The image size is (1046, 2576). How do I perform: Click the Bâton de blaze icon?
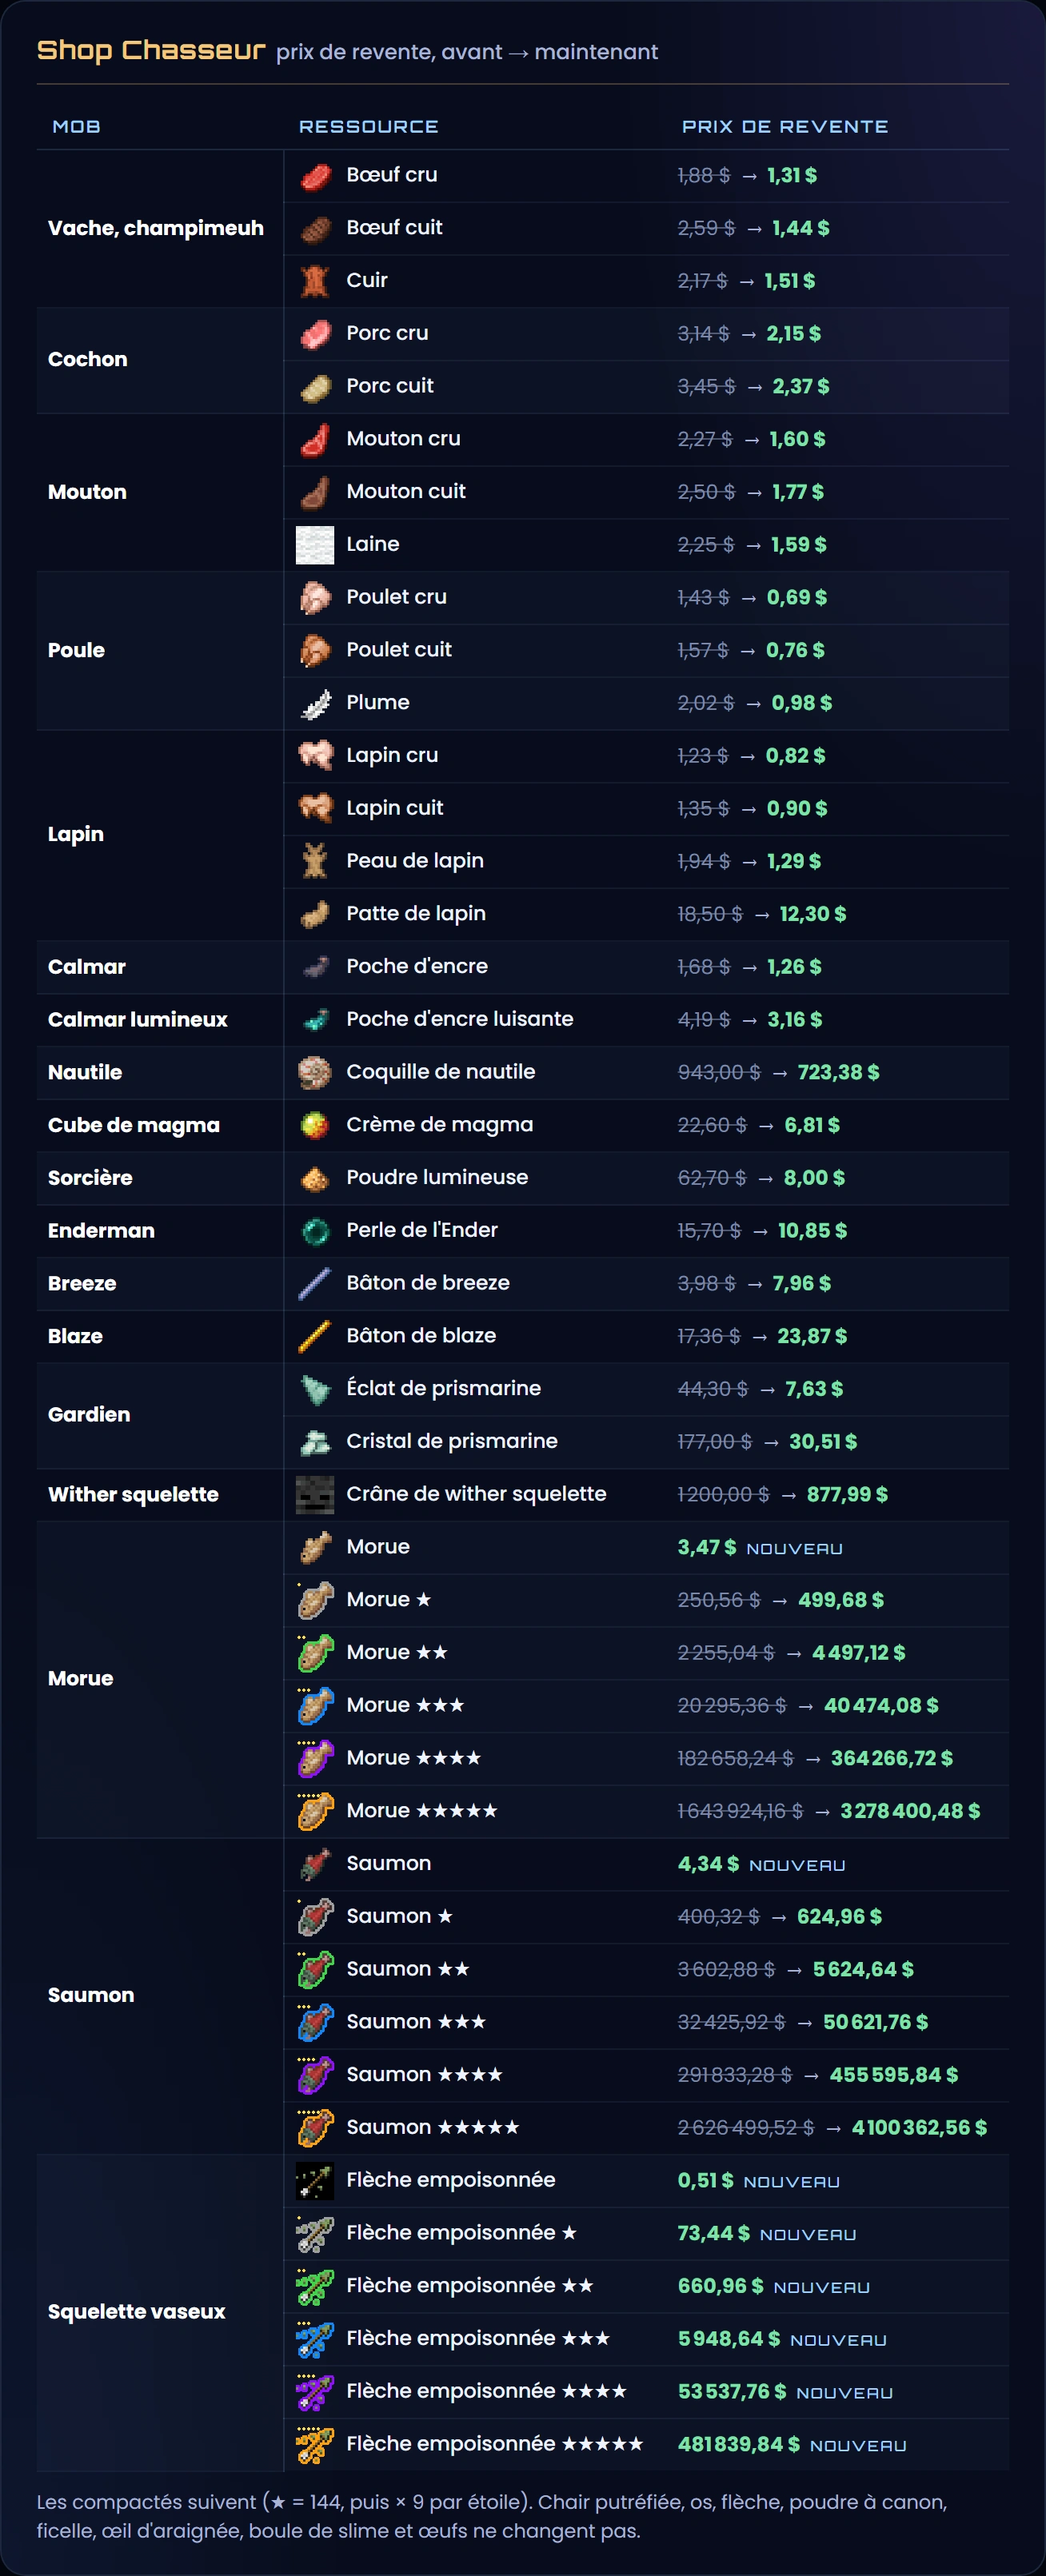315,1336
